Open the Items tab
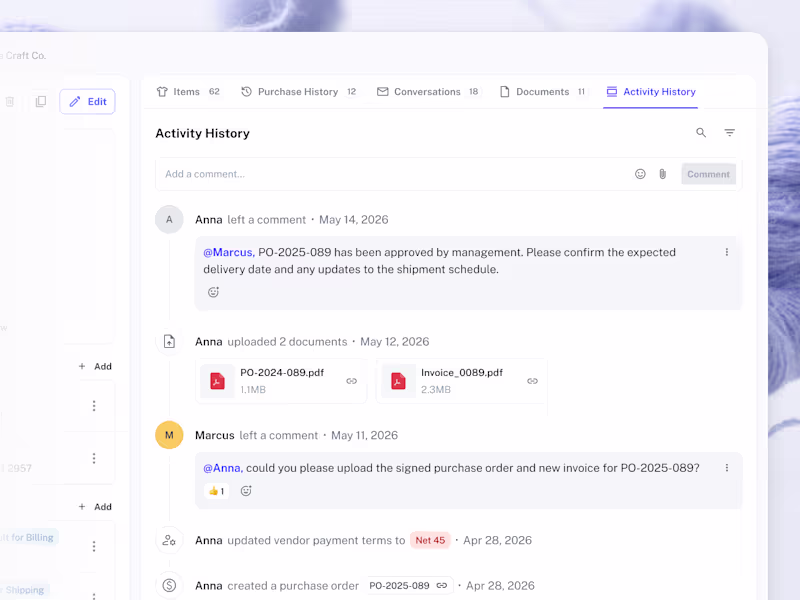 coord(188,92)
